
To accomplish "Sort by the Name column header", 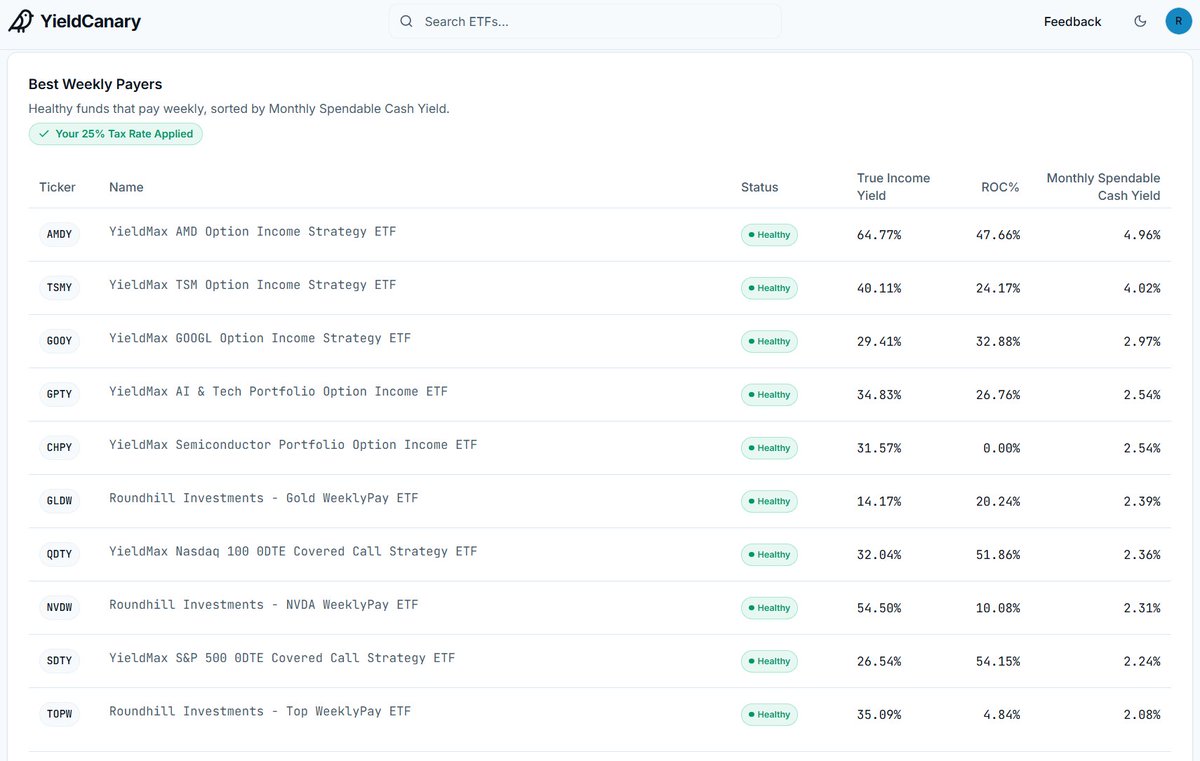I will (x=126, y=187).
